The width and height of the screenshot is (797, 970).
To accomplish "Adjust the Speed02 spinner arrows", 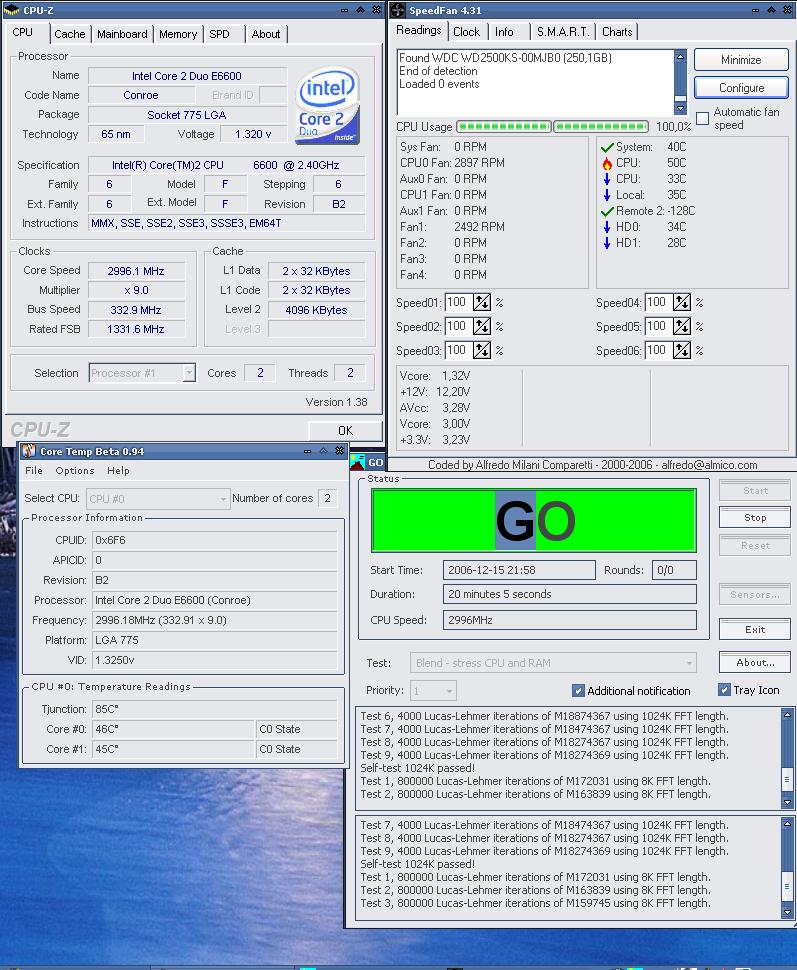I will point(481,326).
